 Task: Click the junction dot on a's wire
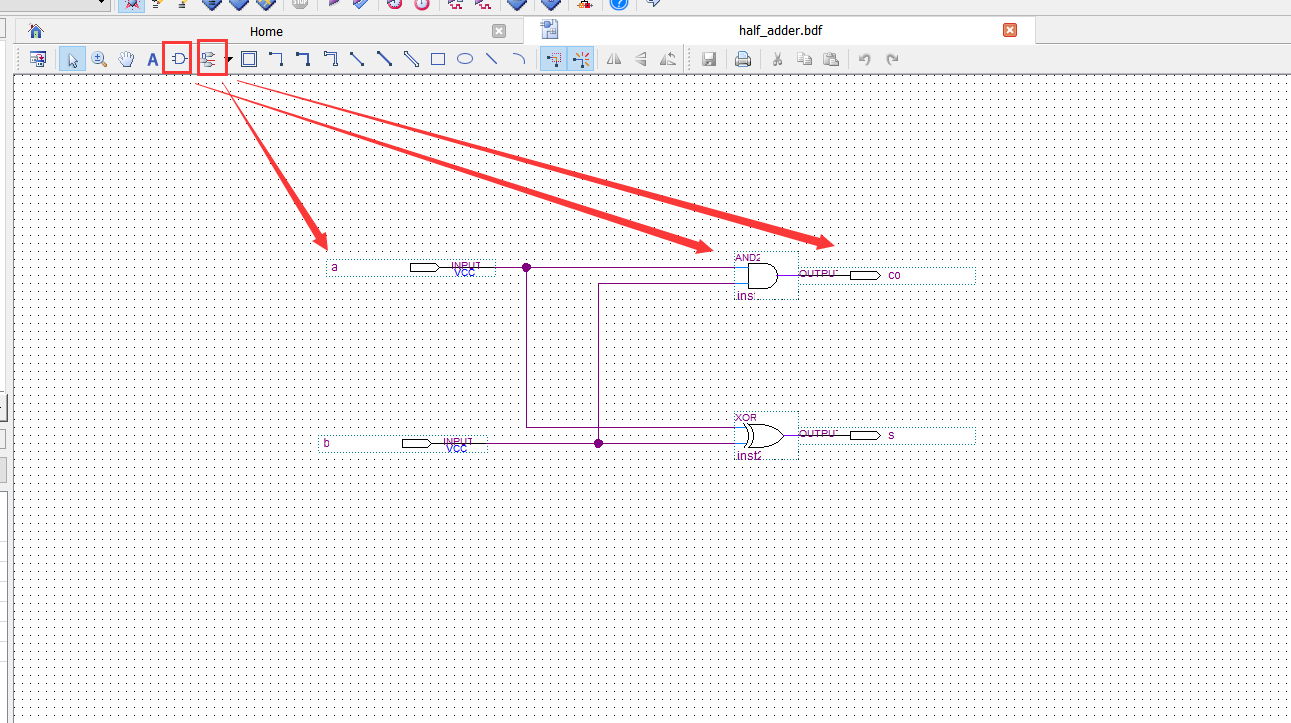click(526, 267)
